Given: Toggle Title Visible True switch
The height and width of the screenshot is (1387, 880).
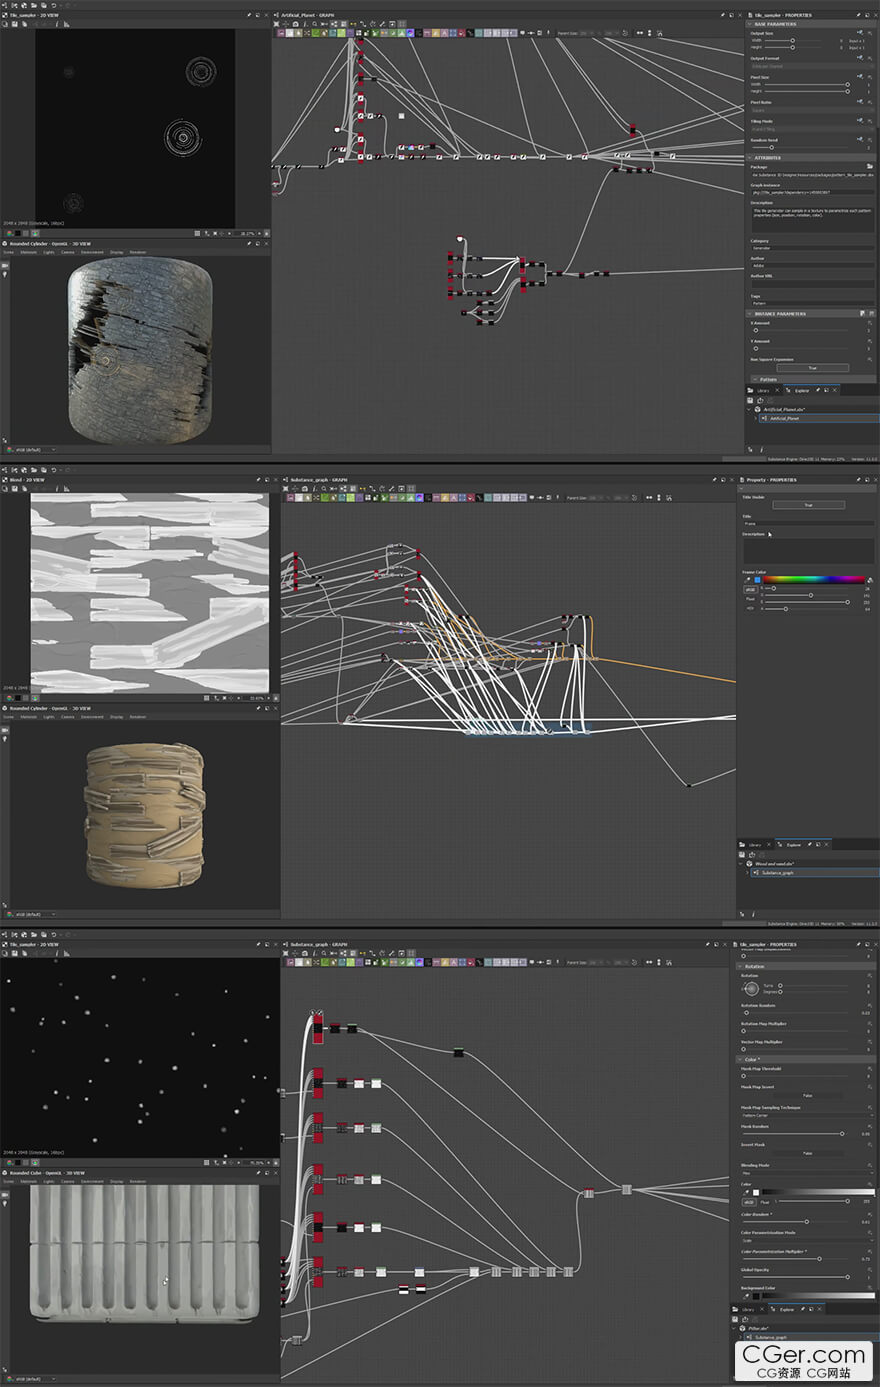Looking at the screenshot, I should (807, 505).
